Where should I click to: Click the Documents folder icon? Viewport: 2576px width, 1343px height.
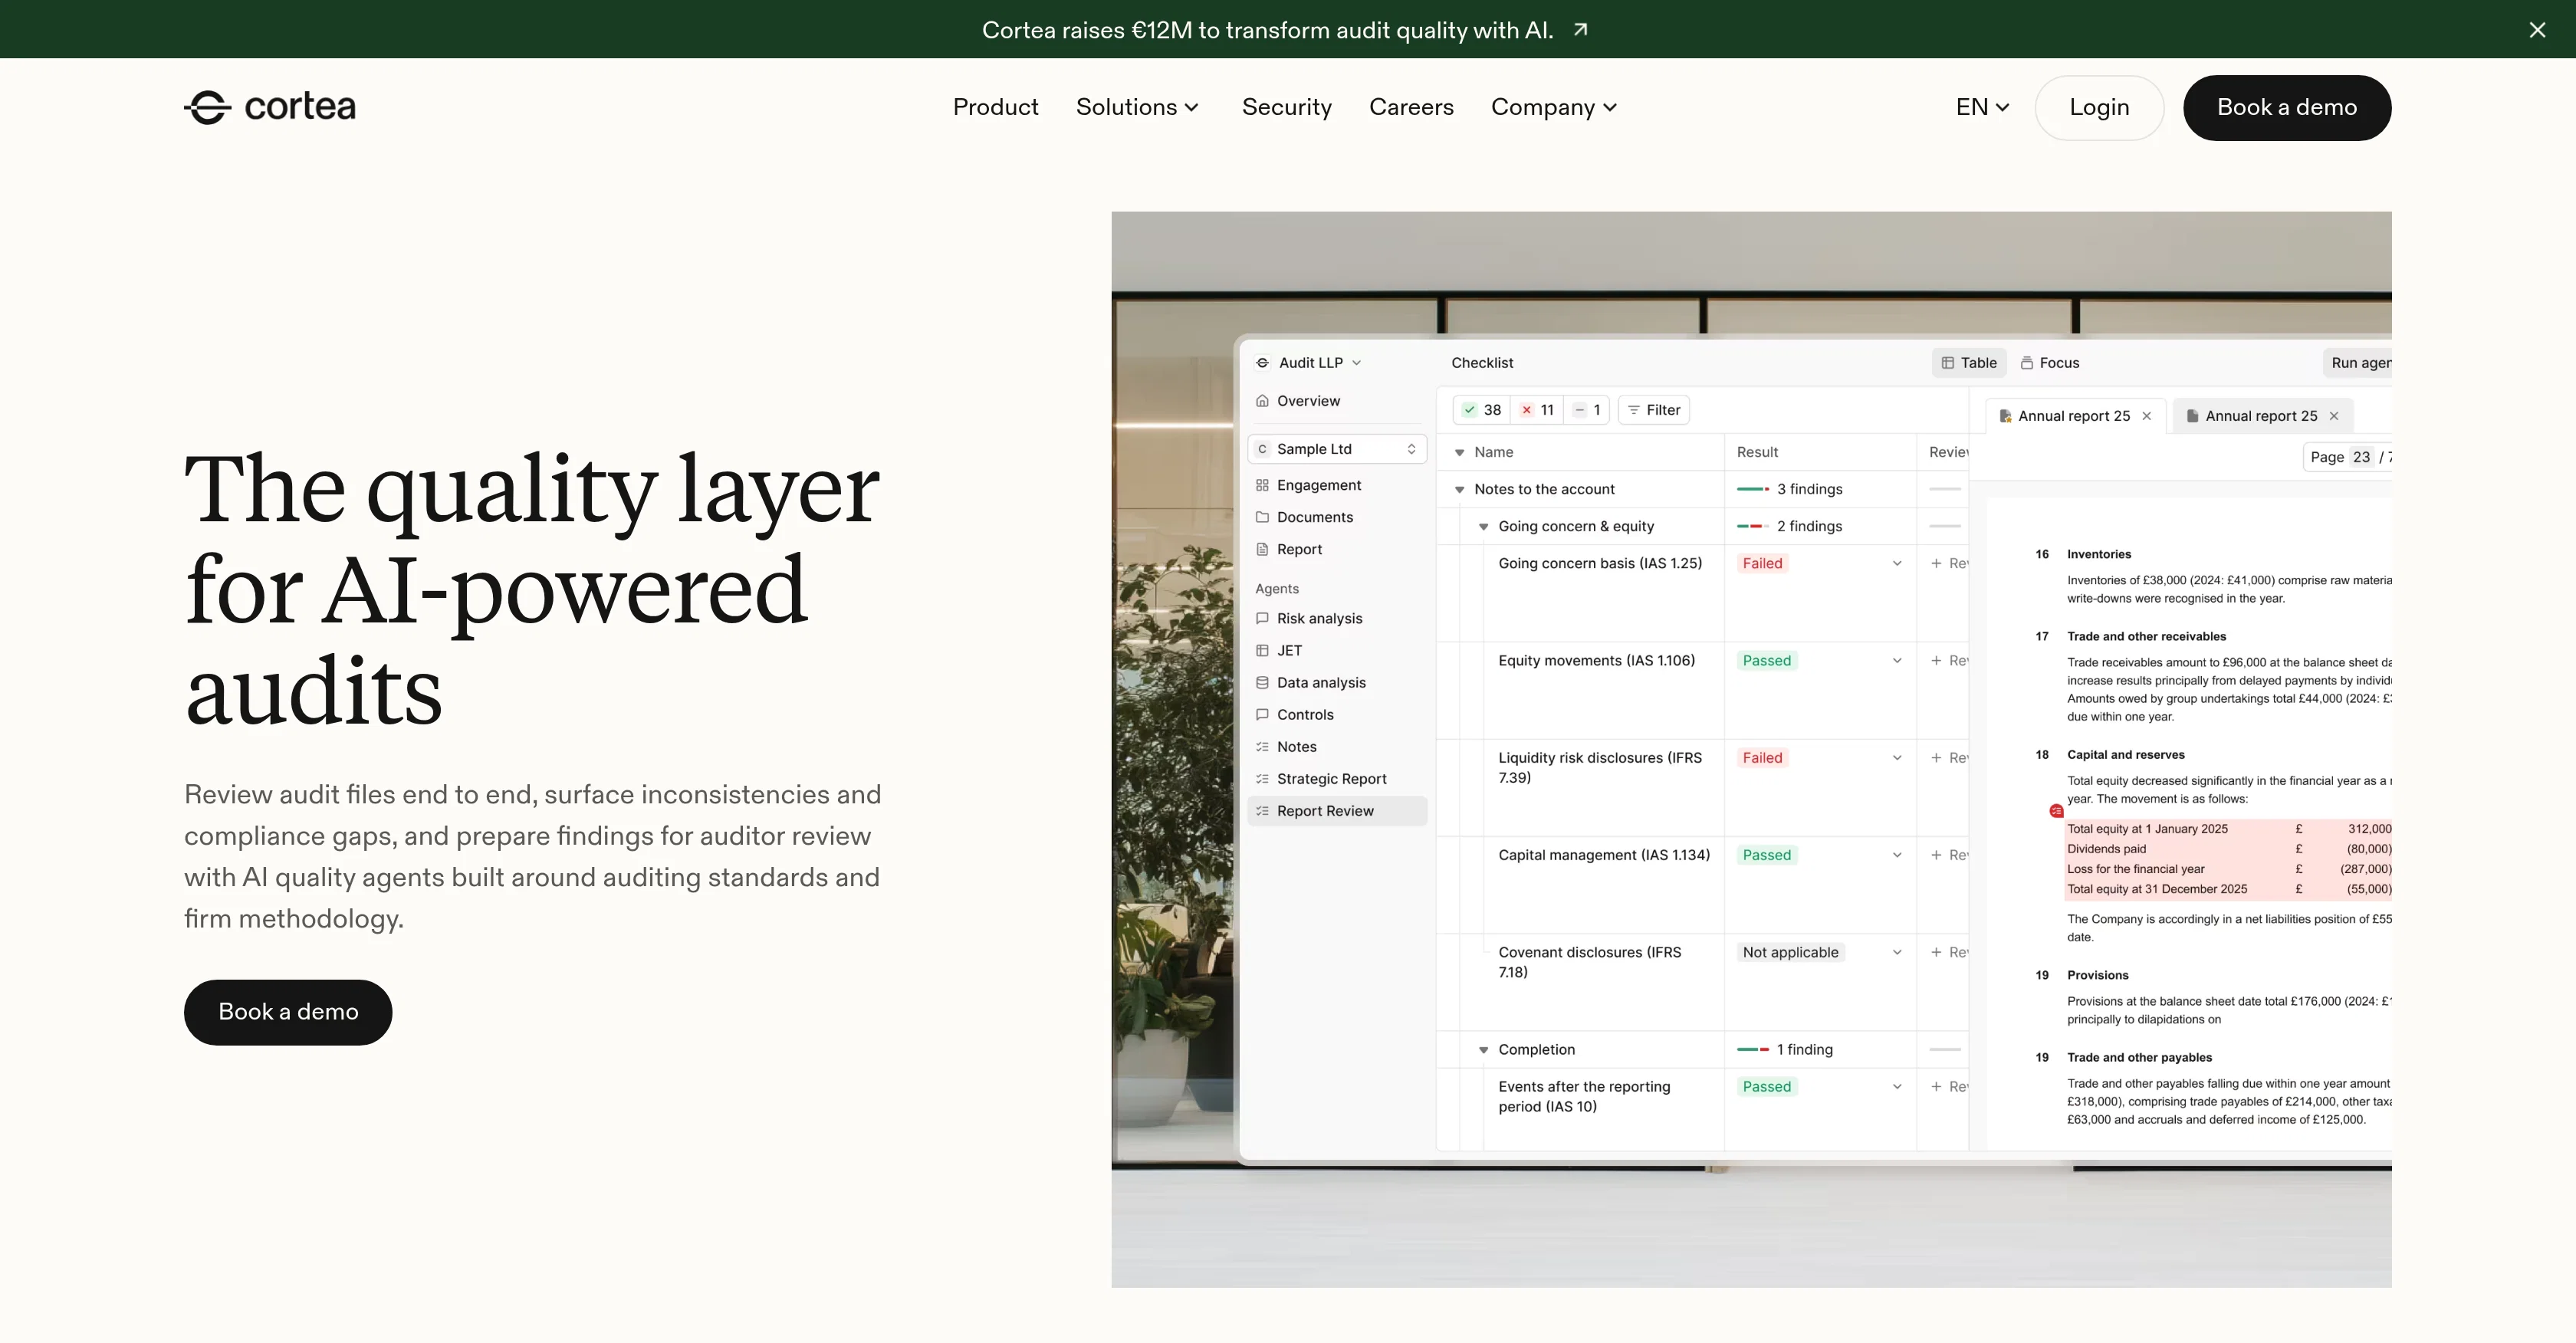pos(1262,517)
